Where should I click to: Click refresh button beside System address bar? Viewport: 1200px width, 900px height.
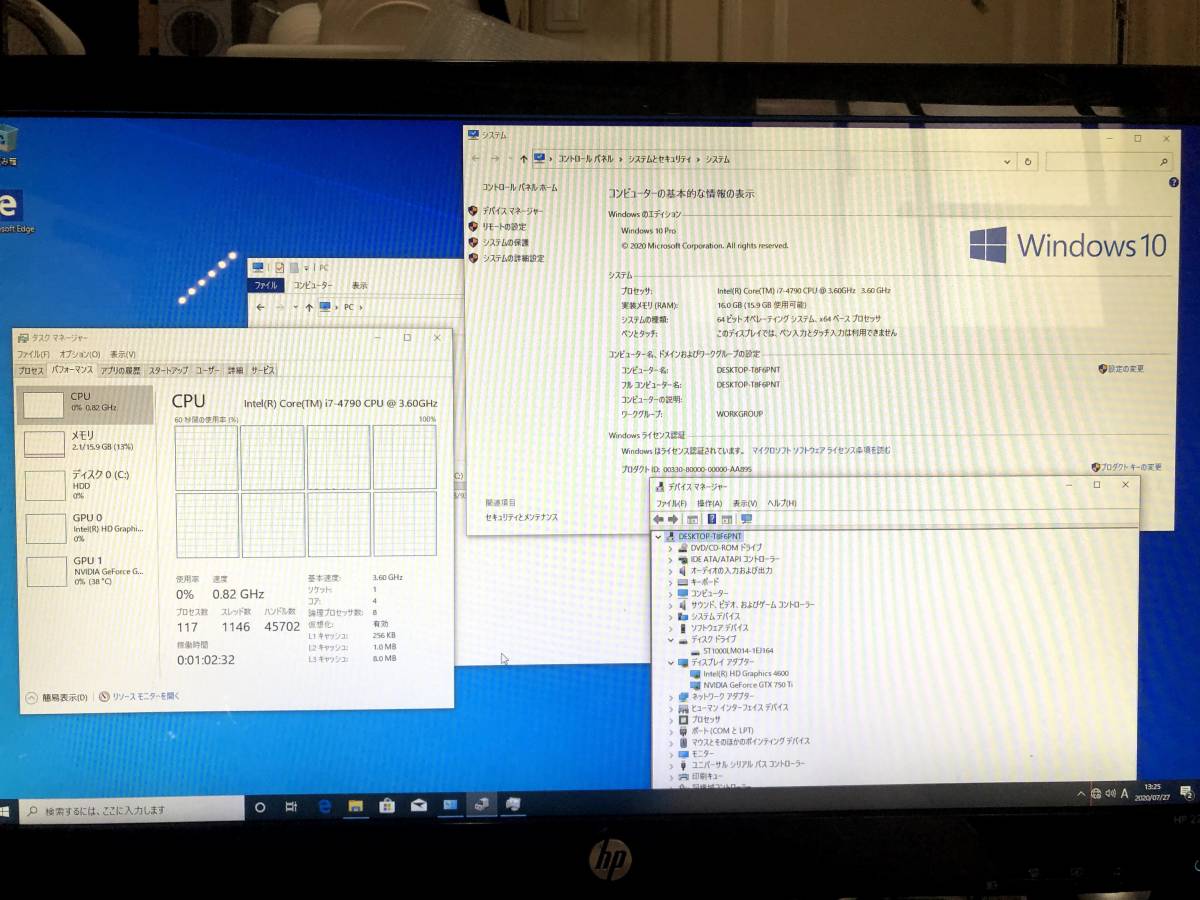pyautogui.click(x=1028, y=160)
